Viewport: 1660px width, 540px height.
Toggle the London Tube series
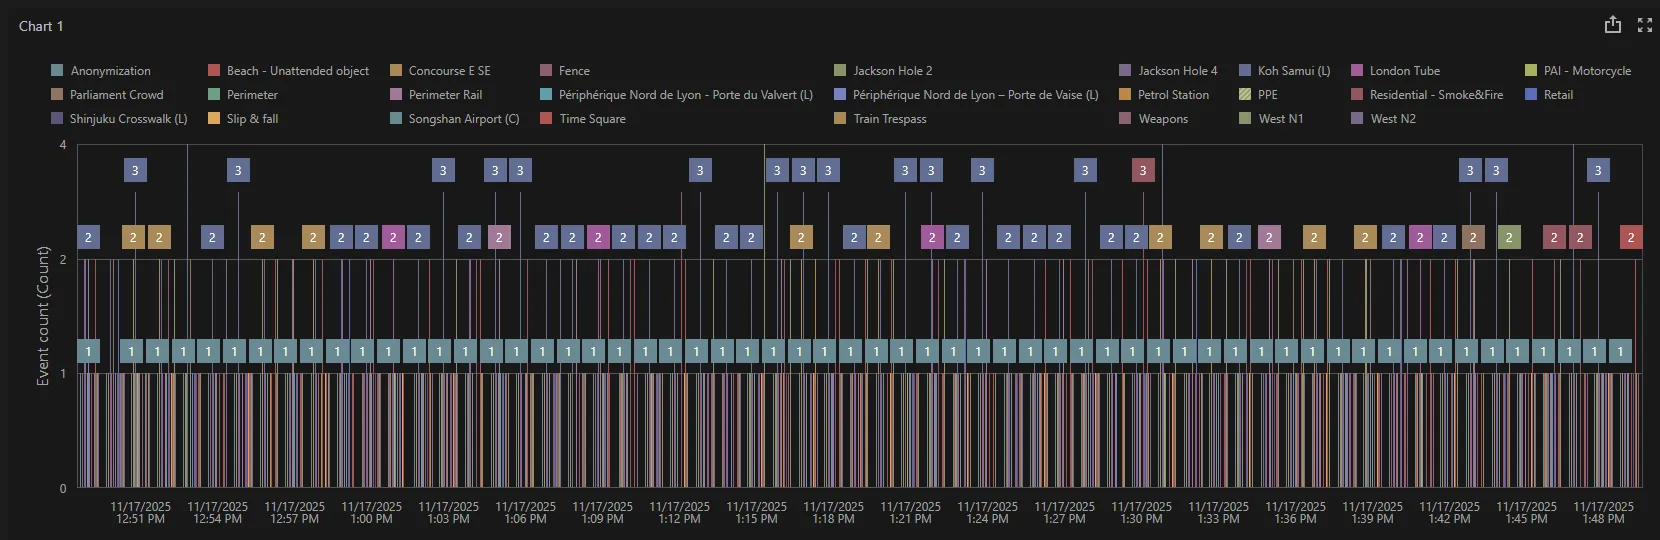pos(1396,71)
